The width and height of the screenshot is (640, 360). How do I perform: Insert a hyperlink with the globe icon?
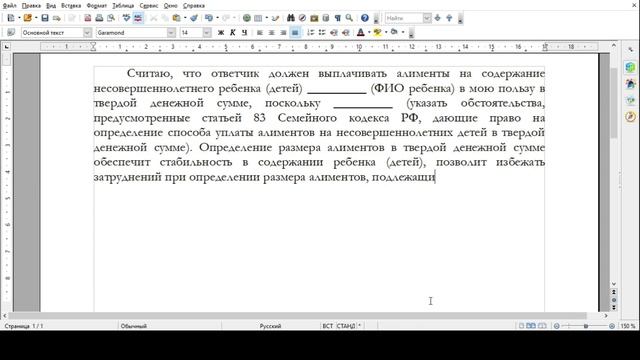(x=247, y=18)
